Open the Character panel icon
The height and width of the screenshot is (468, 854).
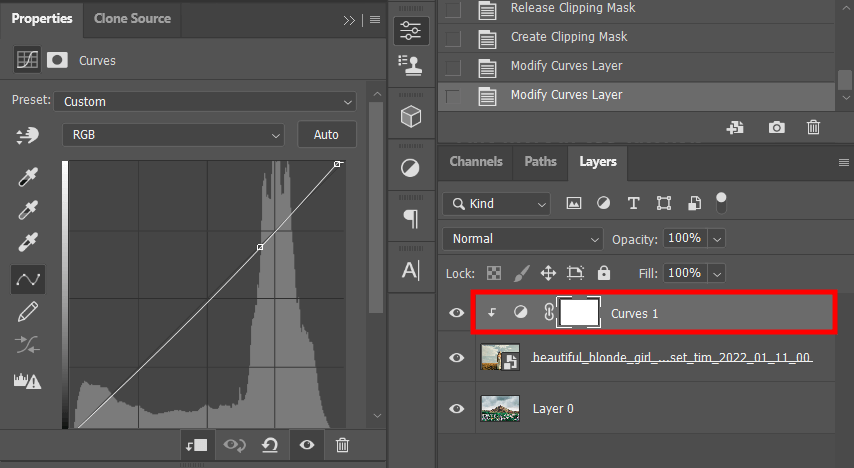click(x=411, y=270)
